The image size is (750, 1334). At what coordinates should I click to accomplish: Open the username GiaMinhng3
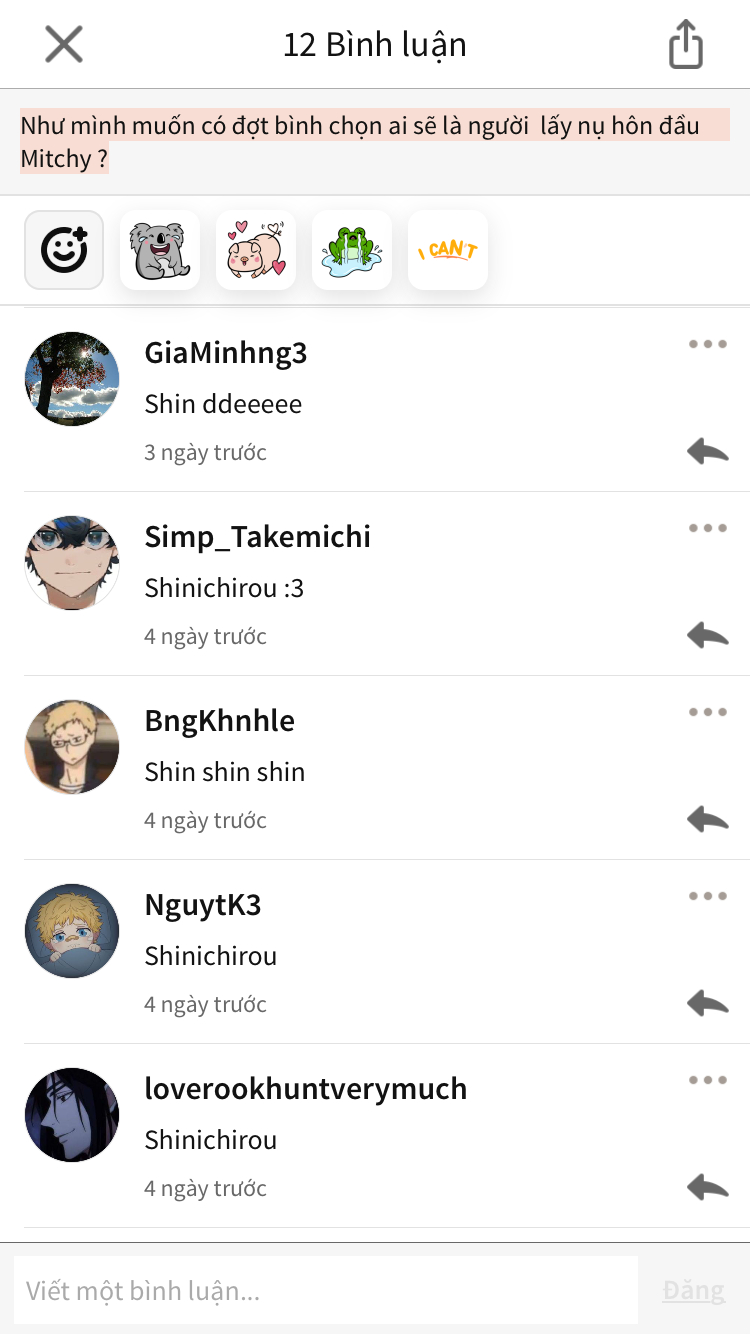(x=226, y=352)
